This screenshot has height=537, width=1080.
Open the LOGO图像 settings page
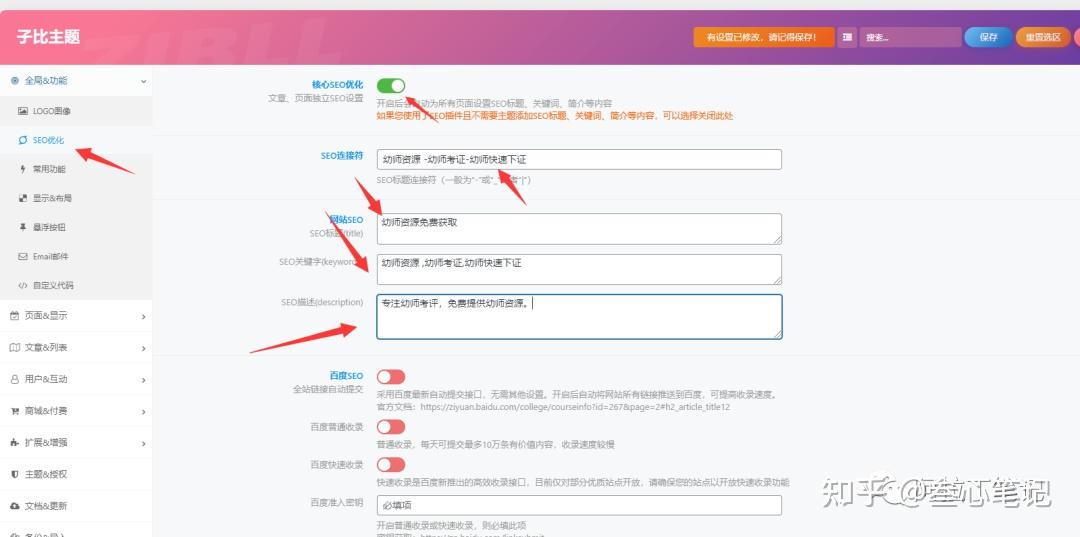point(76,111)
